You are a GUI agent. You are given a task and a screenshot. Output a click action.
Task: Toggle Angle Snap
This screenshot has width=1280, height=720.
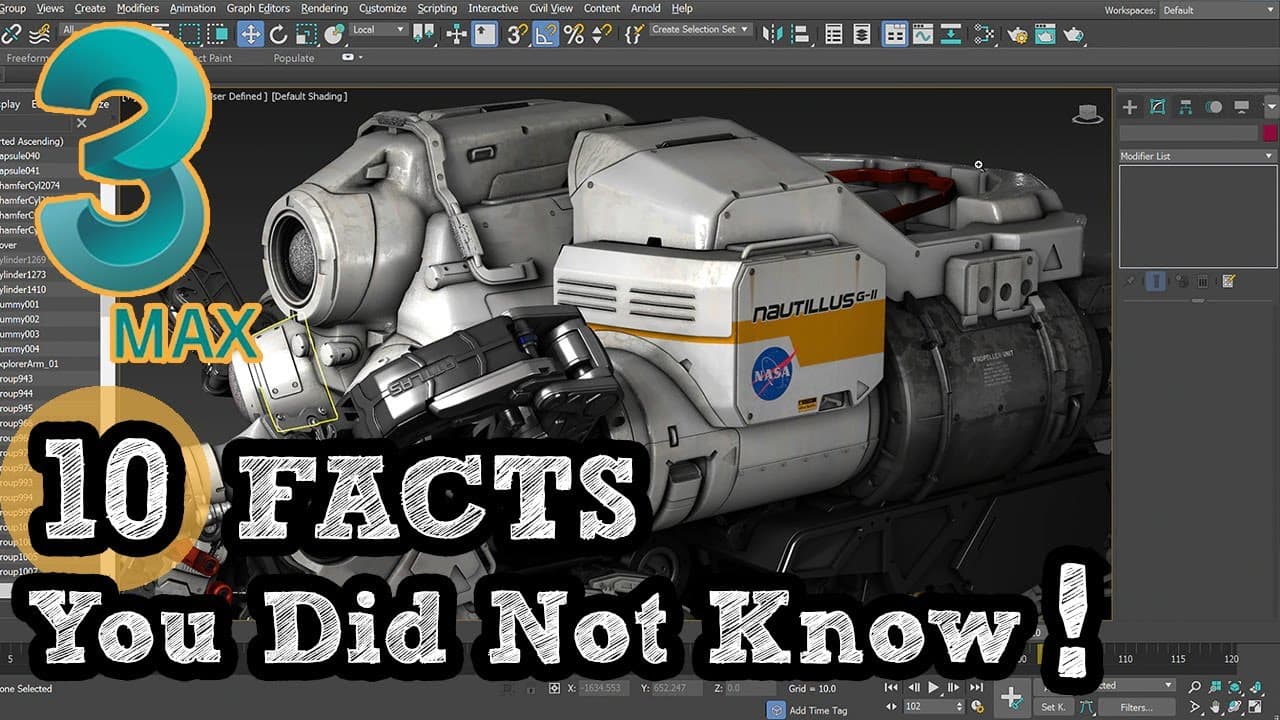point(545,34)
